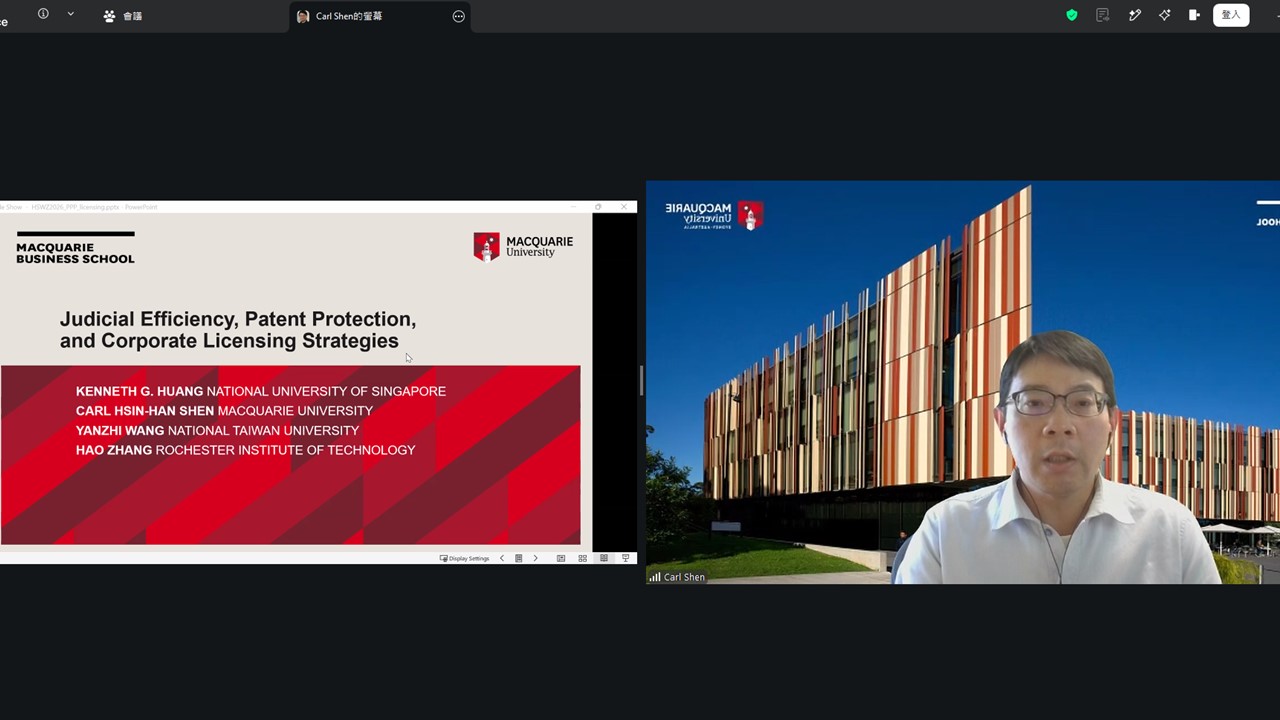The height and width of the screenshot is (720, 1280).
Task: Open more options on Carl Shen's screen tab
Action: 459,16
